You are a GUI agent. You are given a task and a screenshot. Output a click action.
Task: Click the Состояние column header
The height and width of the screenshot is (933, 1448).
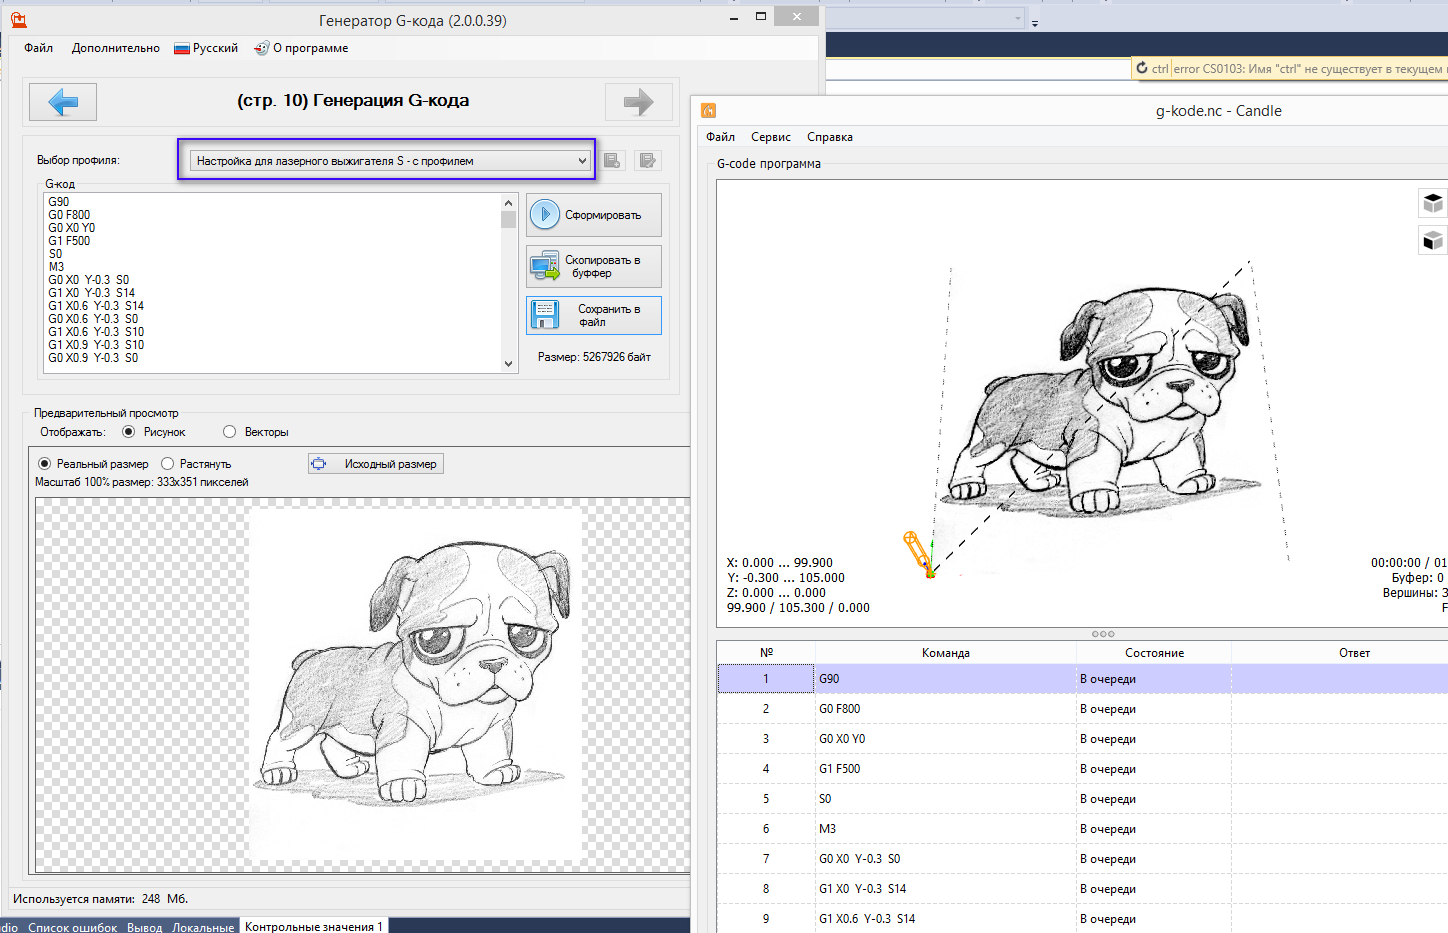click(x=1154, y=653)
